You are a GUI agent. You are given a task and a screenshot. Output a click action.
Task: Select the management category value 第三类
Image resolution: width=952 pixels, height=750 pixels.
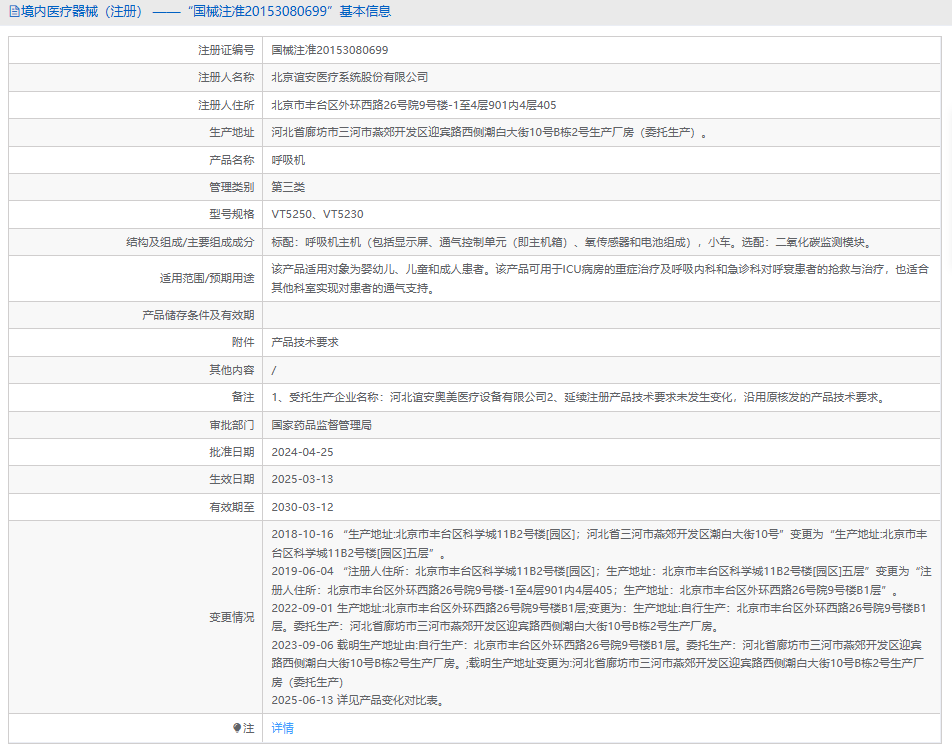pos(288,187)
